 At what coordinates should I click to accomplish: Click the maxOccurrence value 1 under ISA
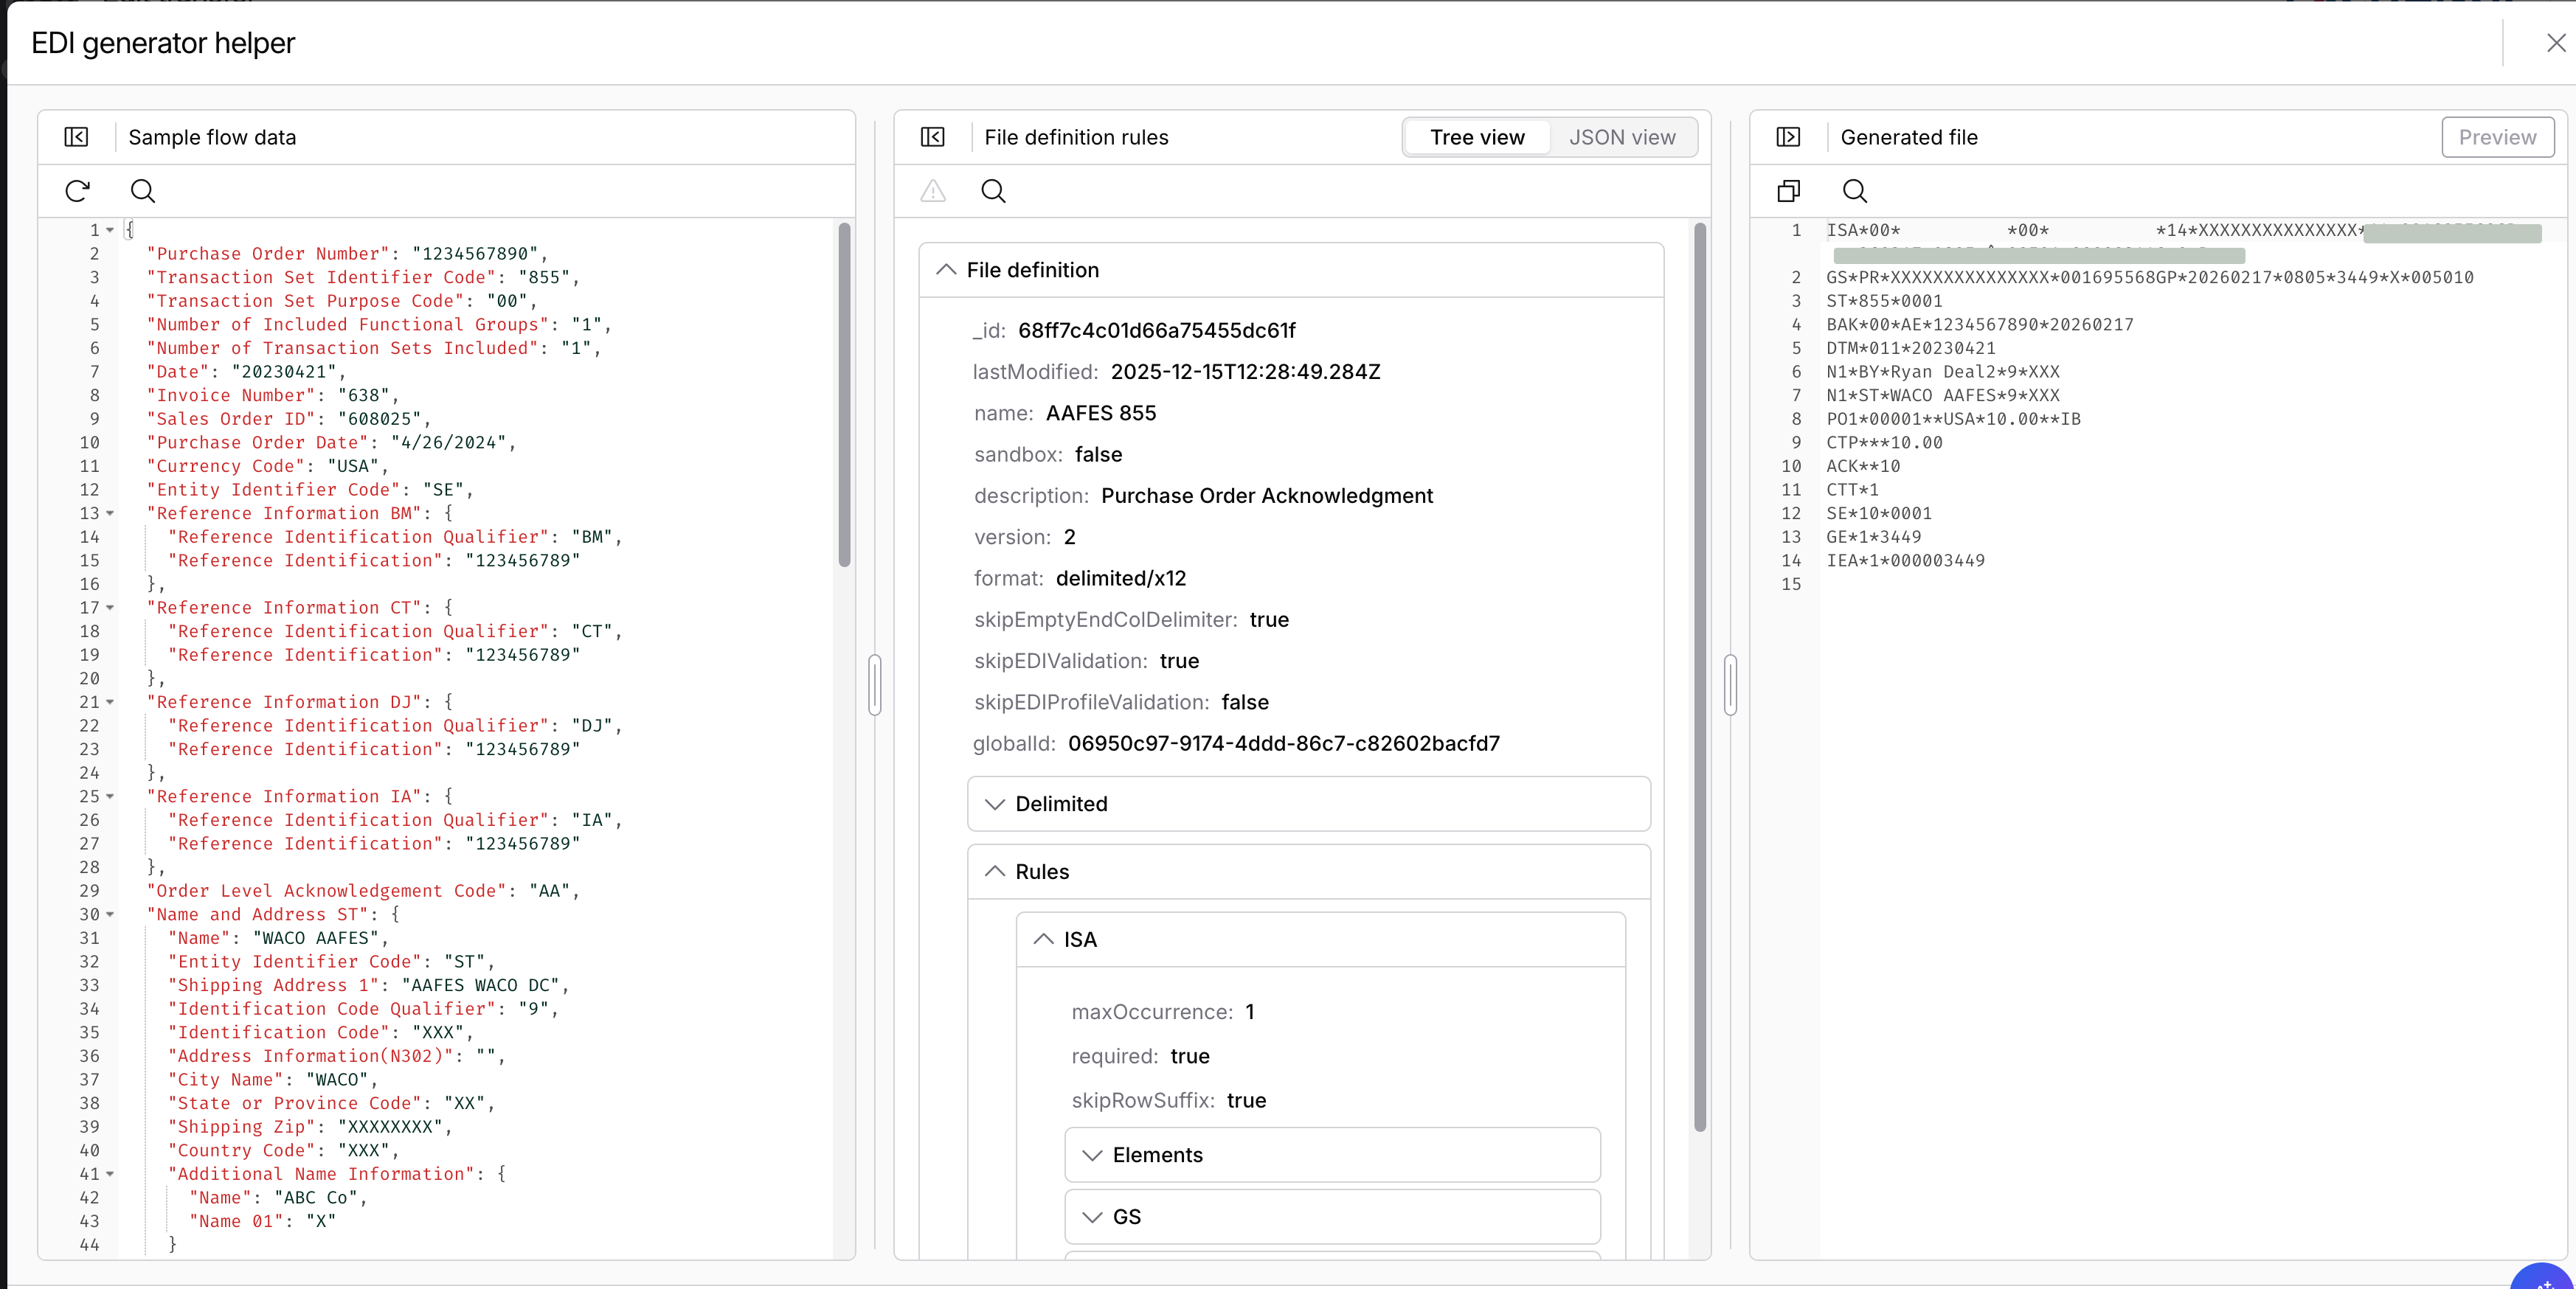(x=1249, y=1012)
